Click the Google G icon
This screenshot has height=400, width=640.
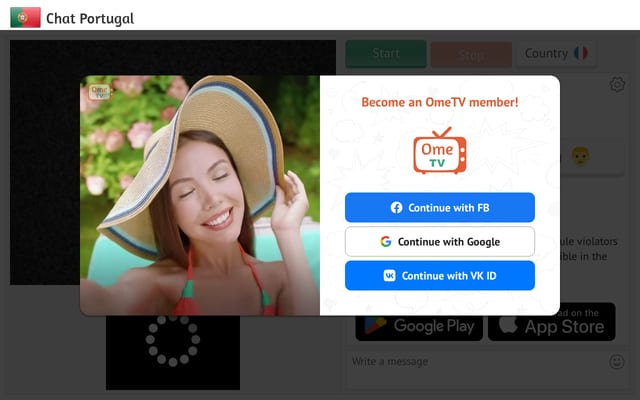coord(386,242)
